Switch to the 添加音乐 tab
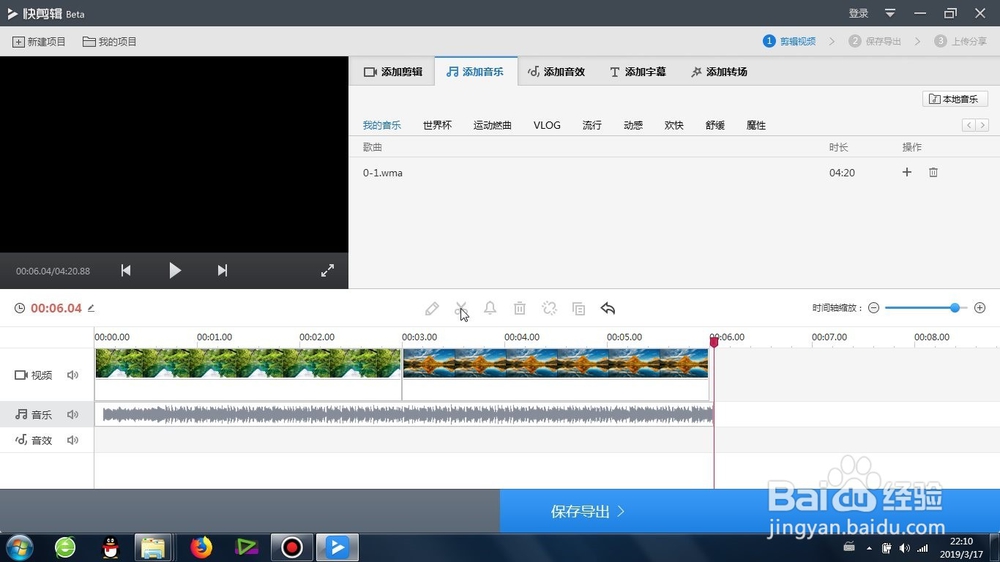Viewport: 1000px width, 562px height. click(475, 71)
